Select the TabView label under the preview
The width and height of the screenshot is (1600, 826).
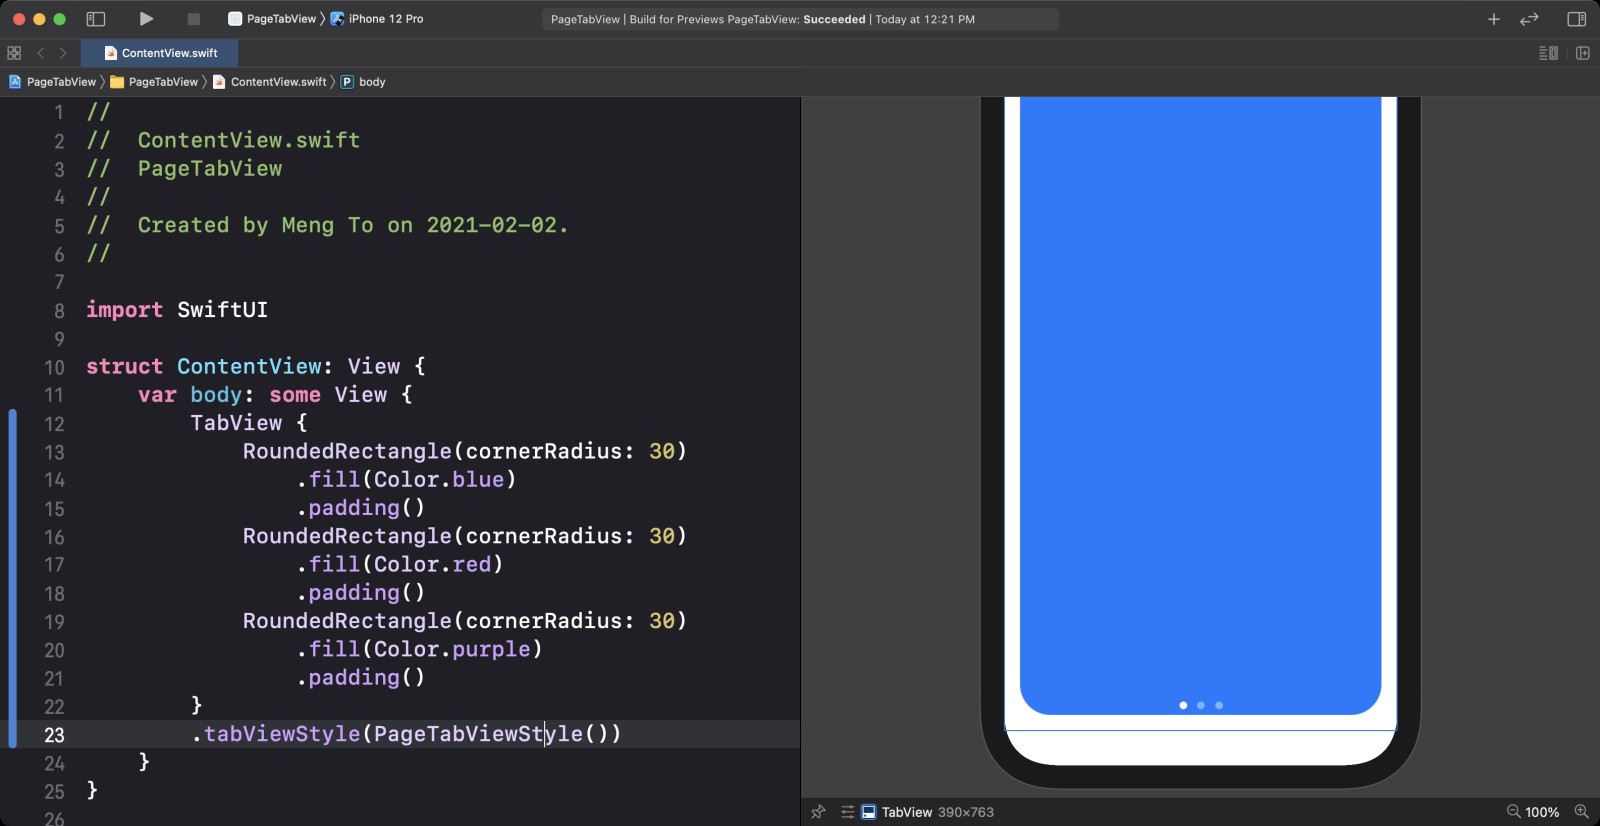click(907, 812)
